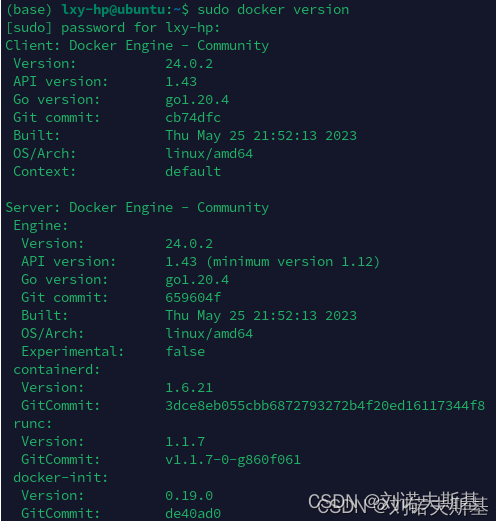Click the Client Docker Engine Community heading
496x521 pixels.
tap(137, 46)
